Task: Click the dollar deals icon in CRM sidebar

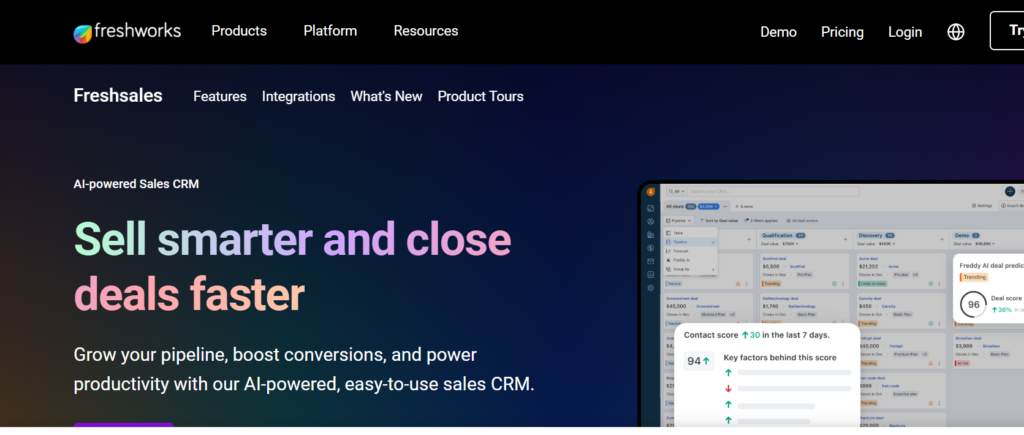Action: click(x=650, y=248)
